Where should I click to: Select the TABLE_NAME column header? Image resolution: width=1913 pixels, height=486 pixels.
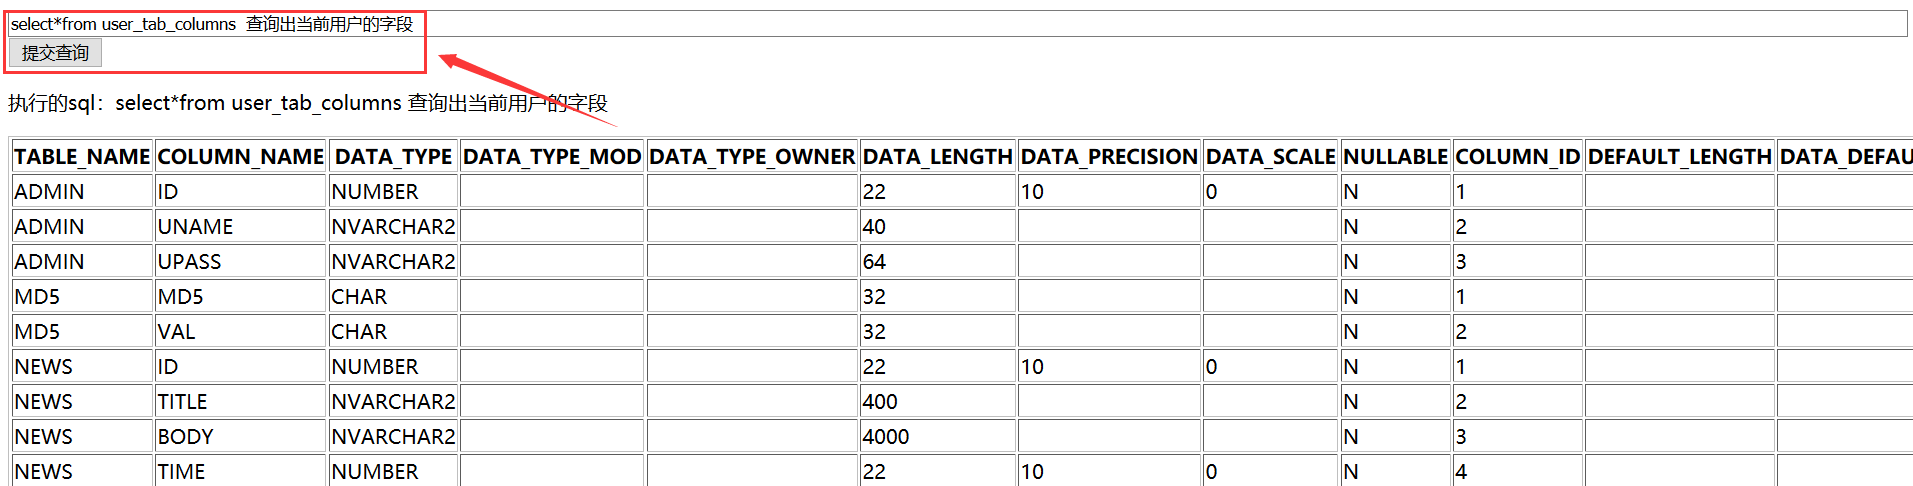tap(82, 157)
